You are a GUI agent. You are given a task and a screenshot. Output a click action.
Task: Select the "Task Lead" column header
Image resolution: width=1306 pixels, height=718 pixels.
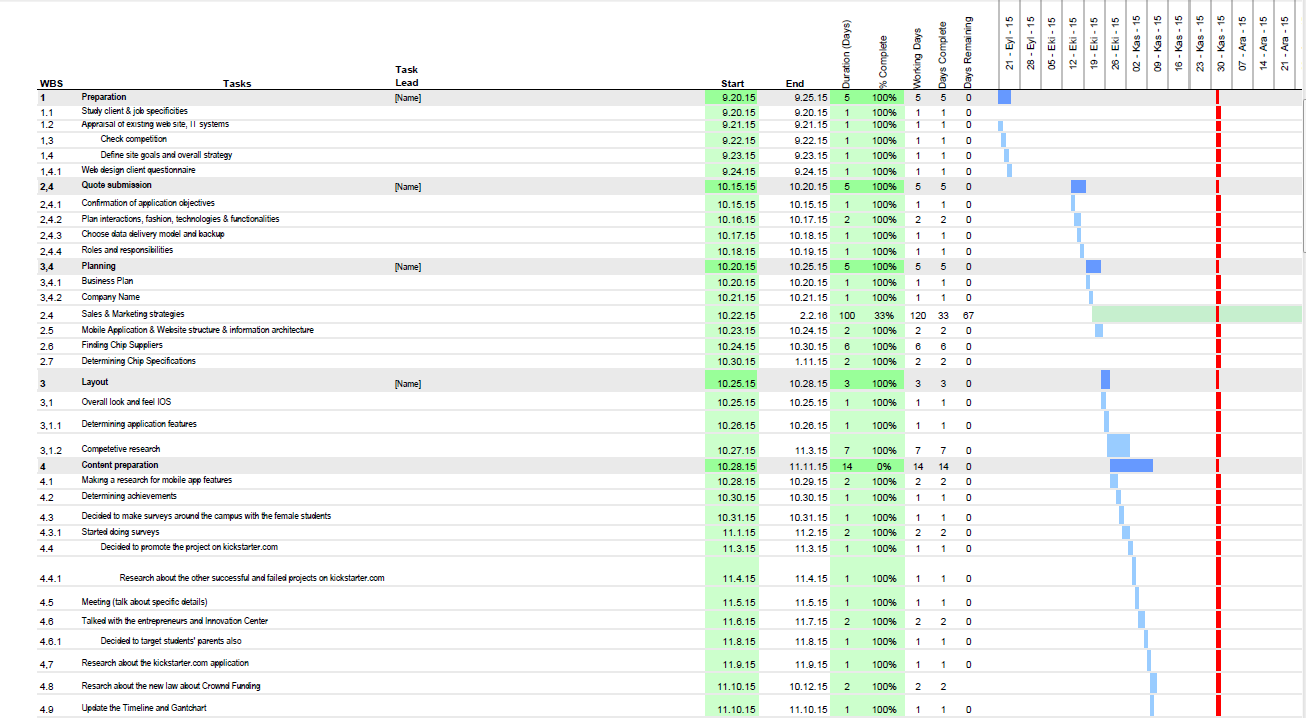[x=407, y=76]
